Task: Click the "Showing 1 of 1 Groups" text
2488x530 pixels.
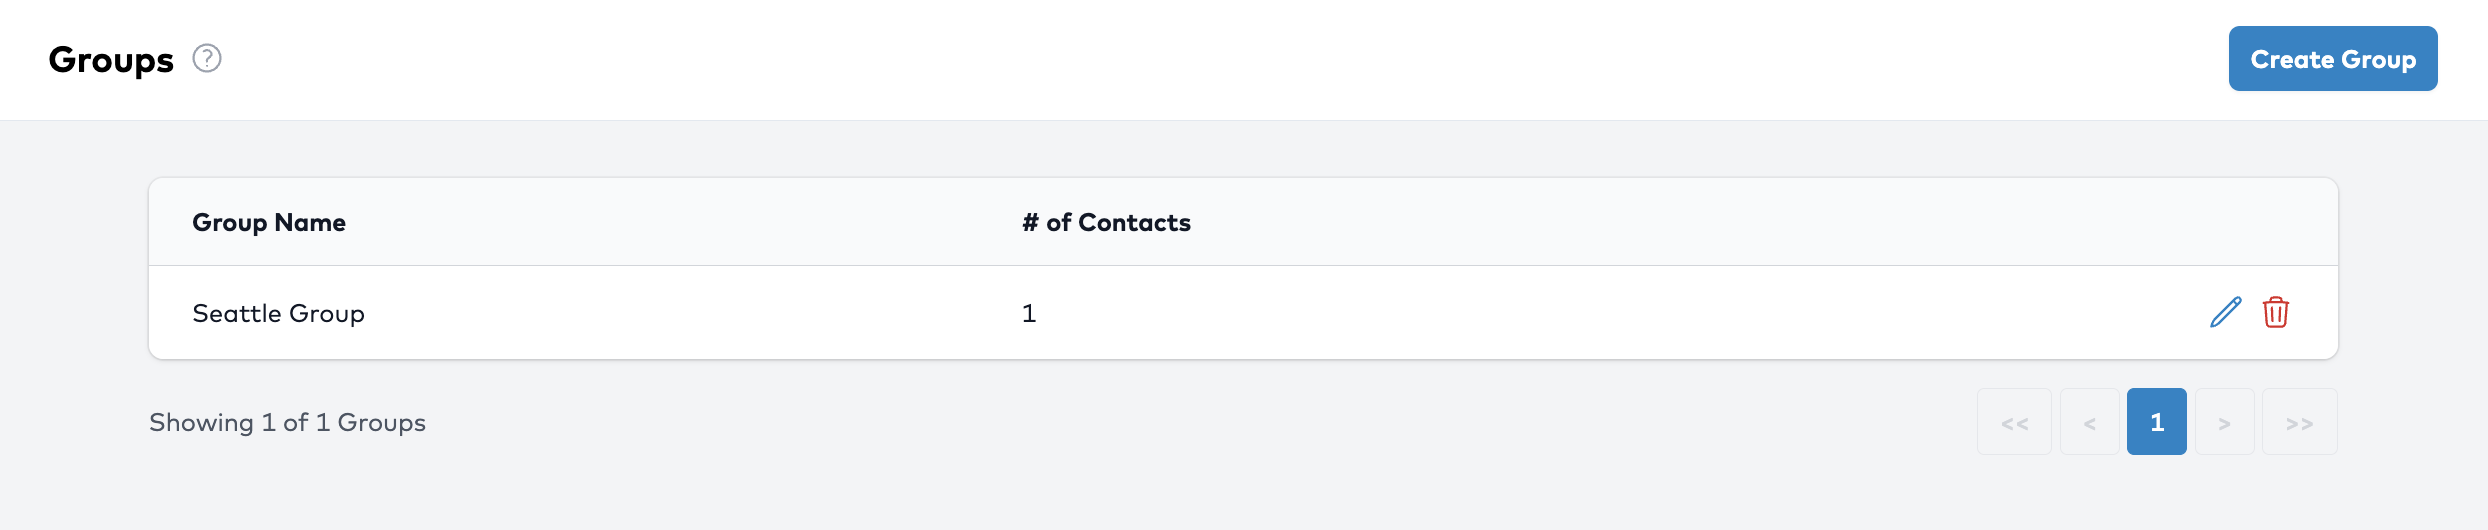Action: (x=287, y=422)
